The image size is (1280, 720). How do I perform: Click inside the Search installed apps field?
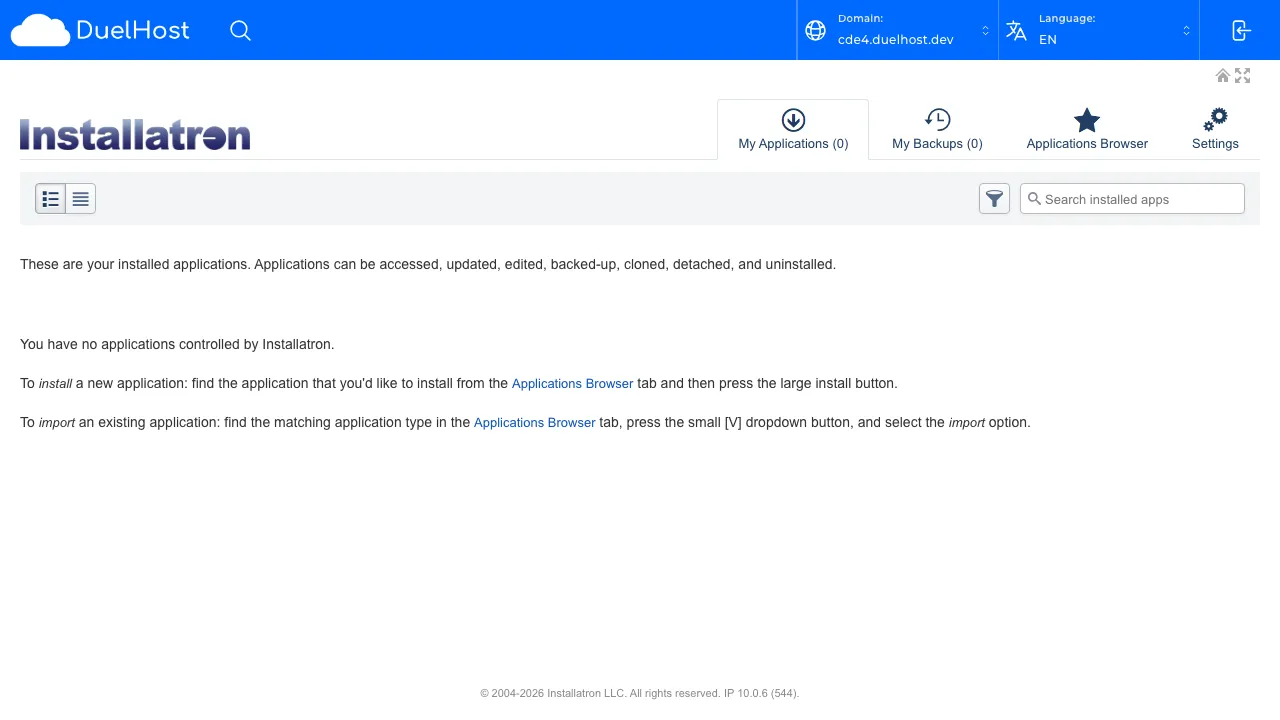pos(1130,199)
